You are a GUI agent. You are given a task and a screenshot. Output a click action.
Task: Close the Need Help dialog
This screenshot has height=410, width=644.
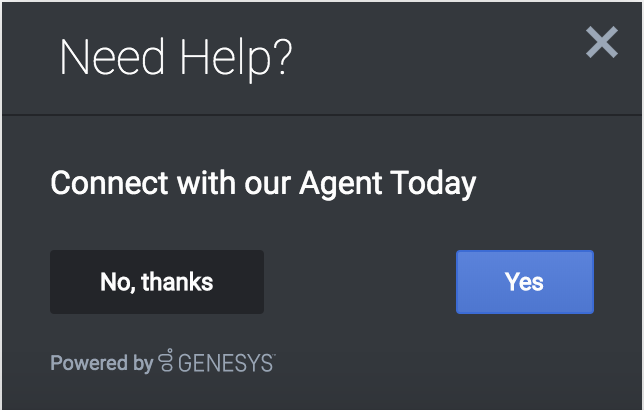[602, 42]
